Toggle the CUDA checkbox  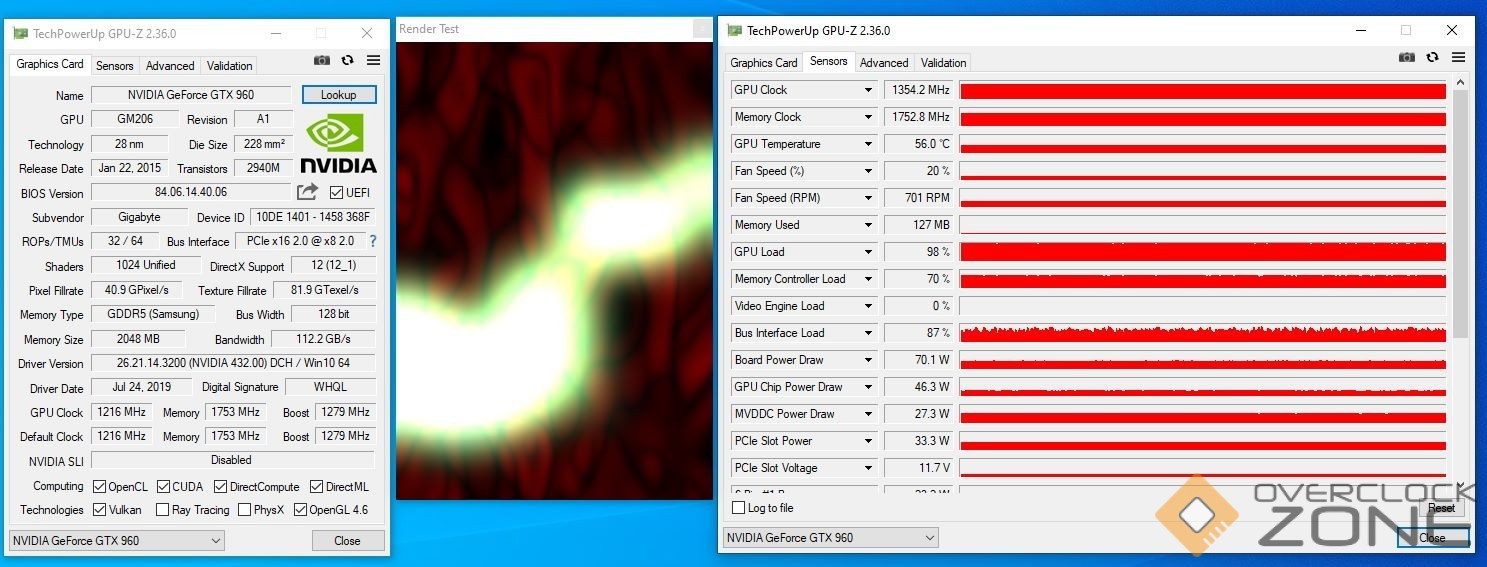(x=163, y=487)
